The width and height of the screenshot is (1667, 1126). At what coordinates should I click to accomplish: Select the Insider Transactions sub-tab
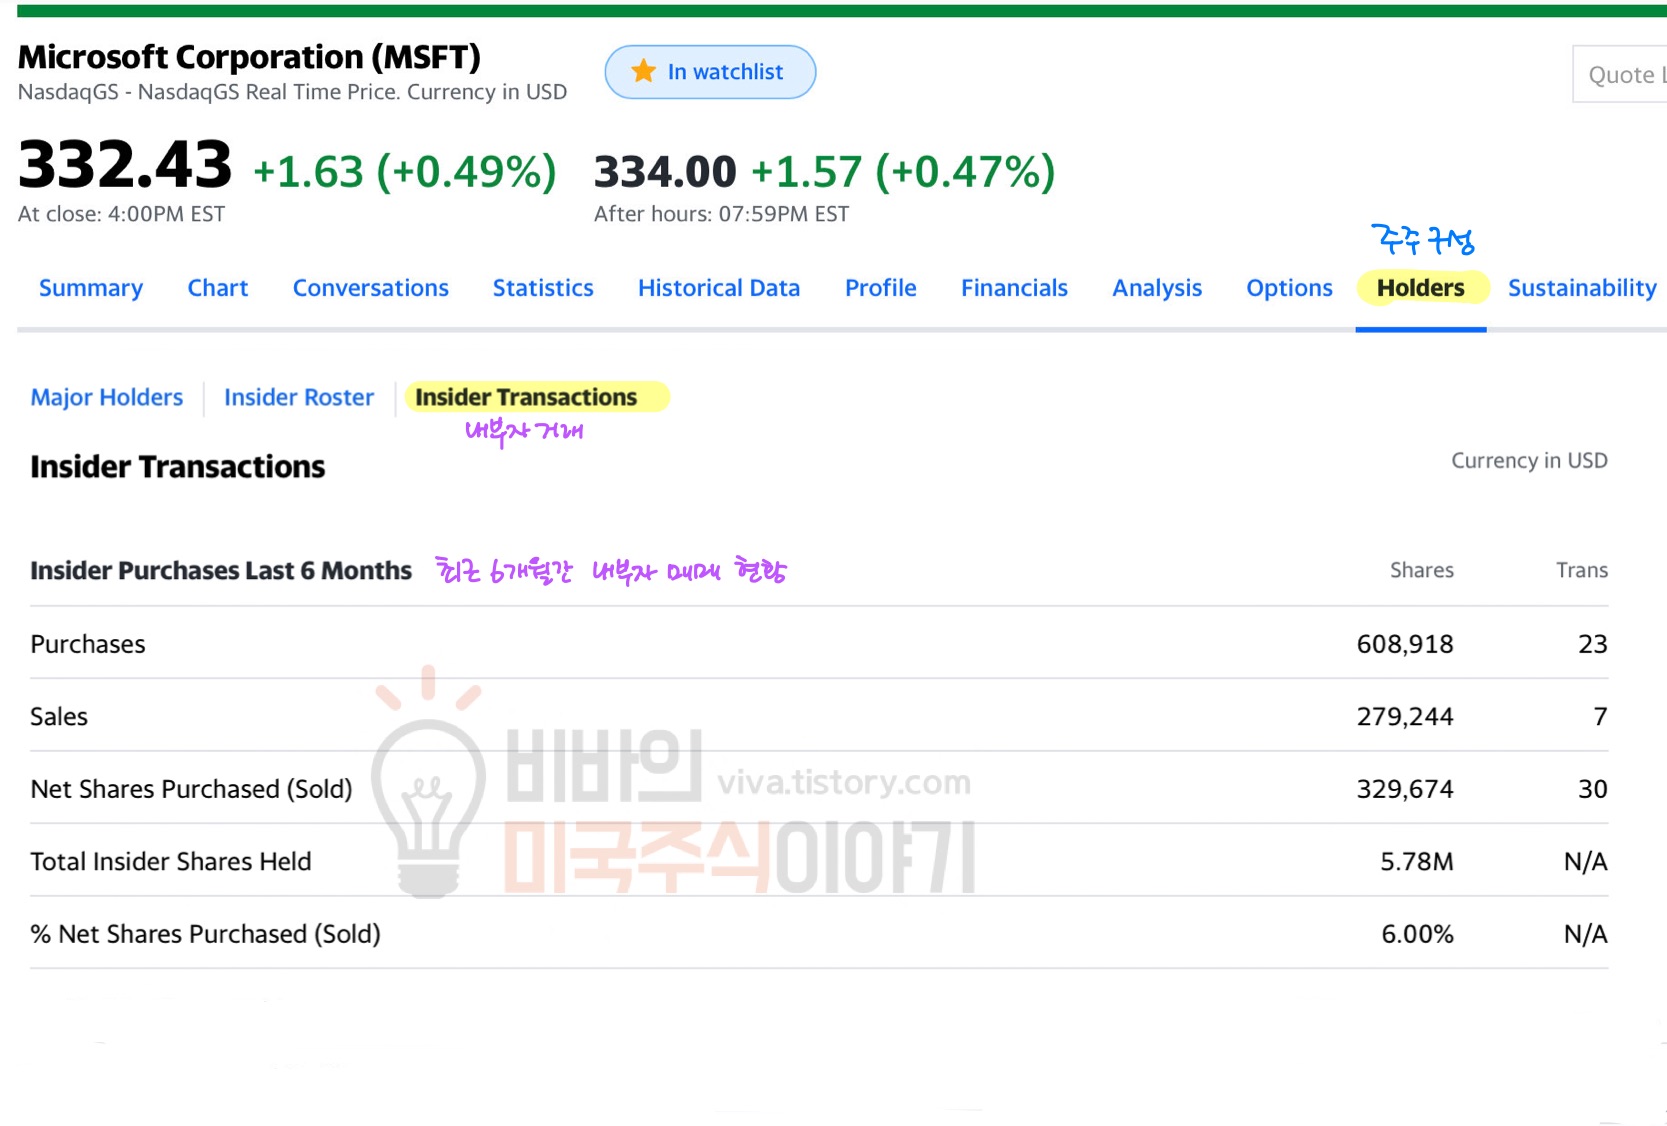pyautogui.click(x=526, y=397)
